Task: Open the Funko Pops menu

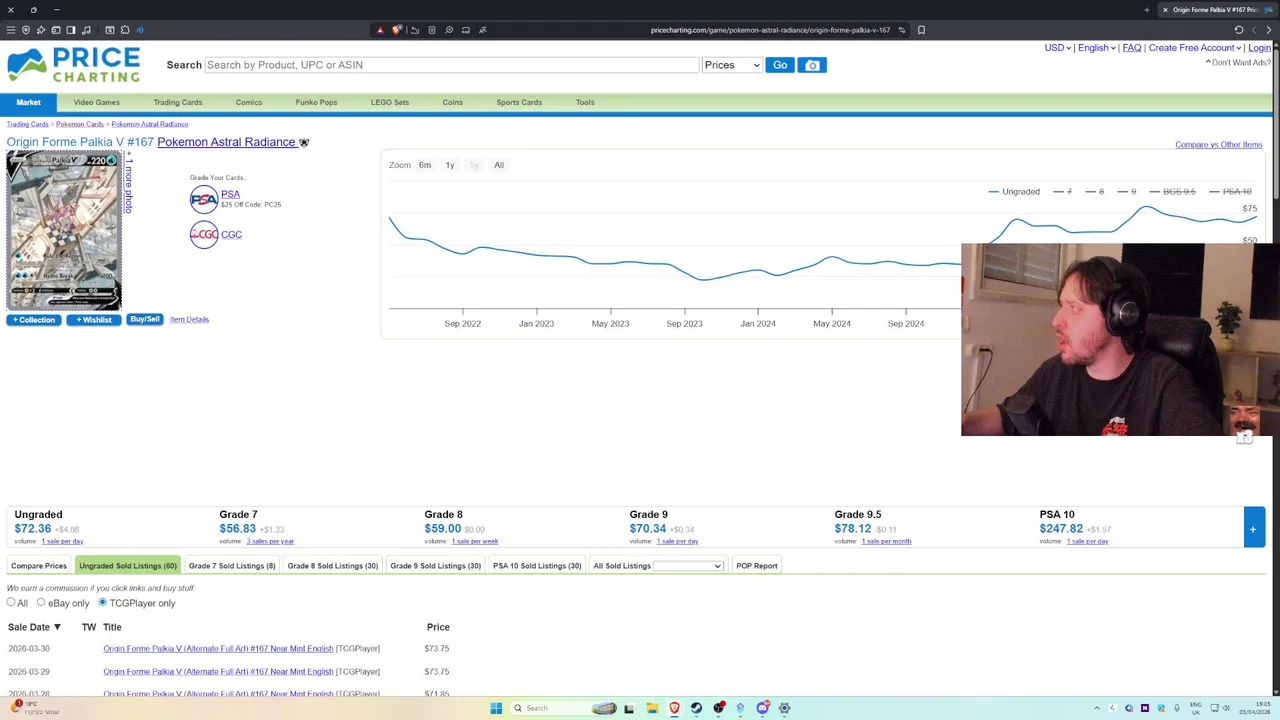Action: click(x=316, y=102)
